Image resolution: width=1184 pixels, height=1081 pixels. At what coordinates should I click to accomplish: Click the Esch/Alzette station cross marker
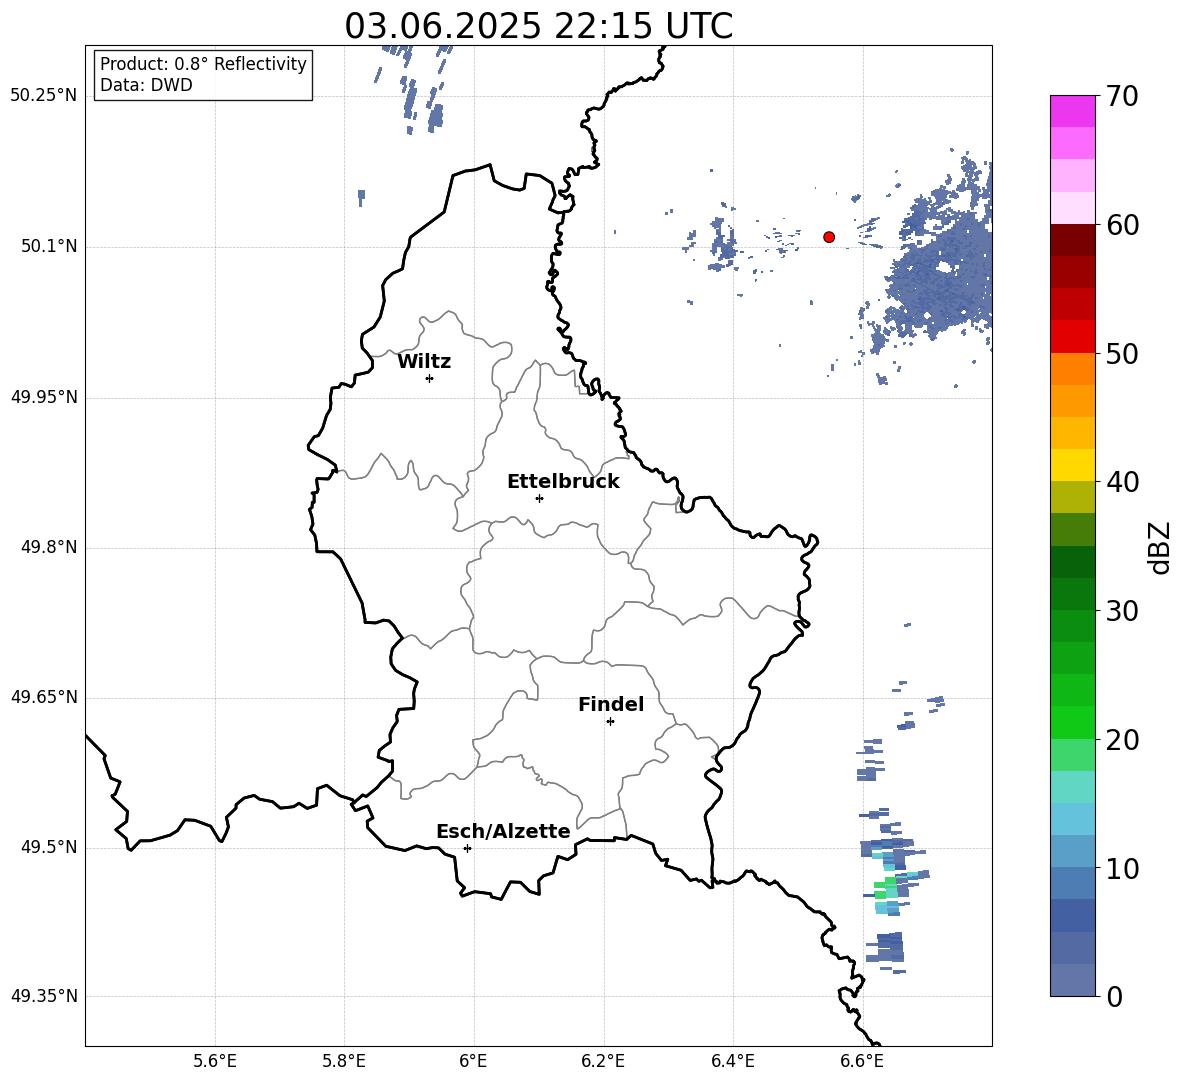tap(467, 848)
